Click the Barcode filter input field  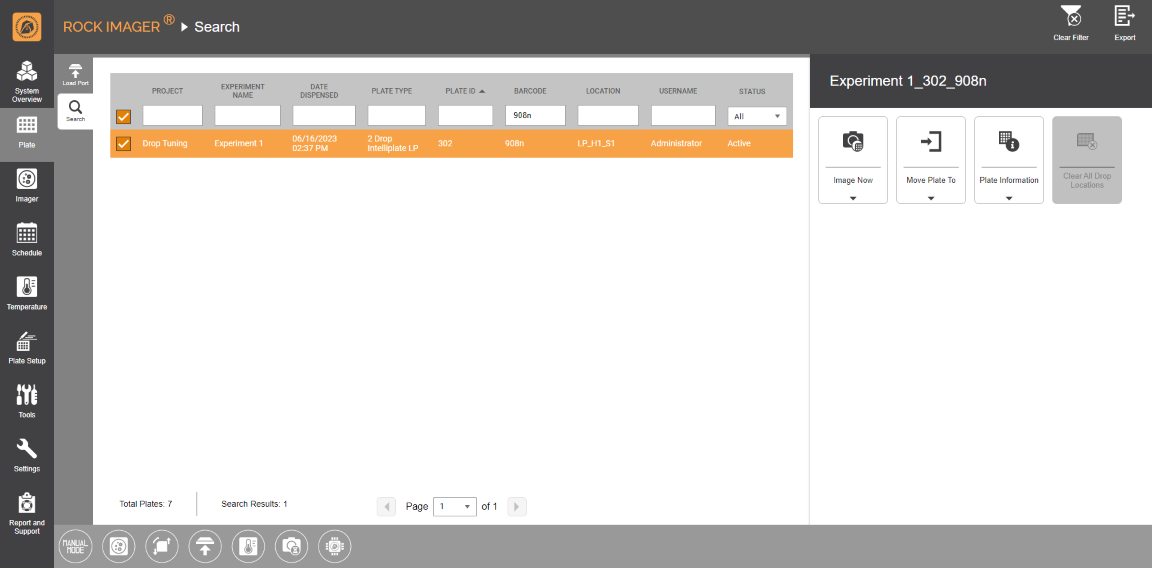pyautogui.click(x=535, y=116)
